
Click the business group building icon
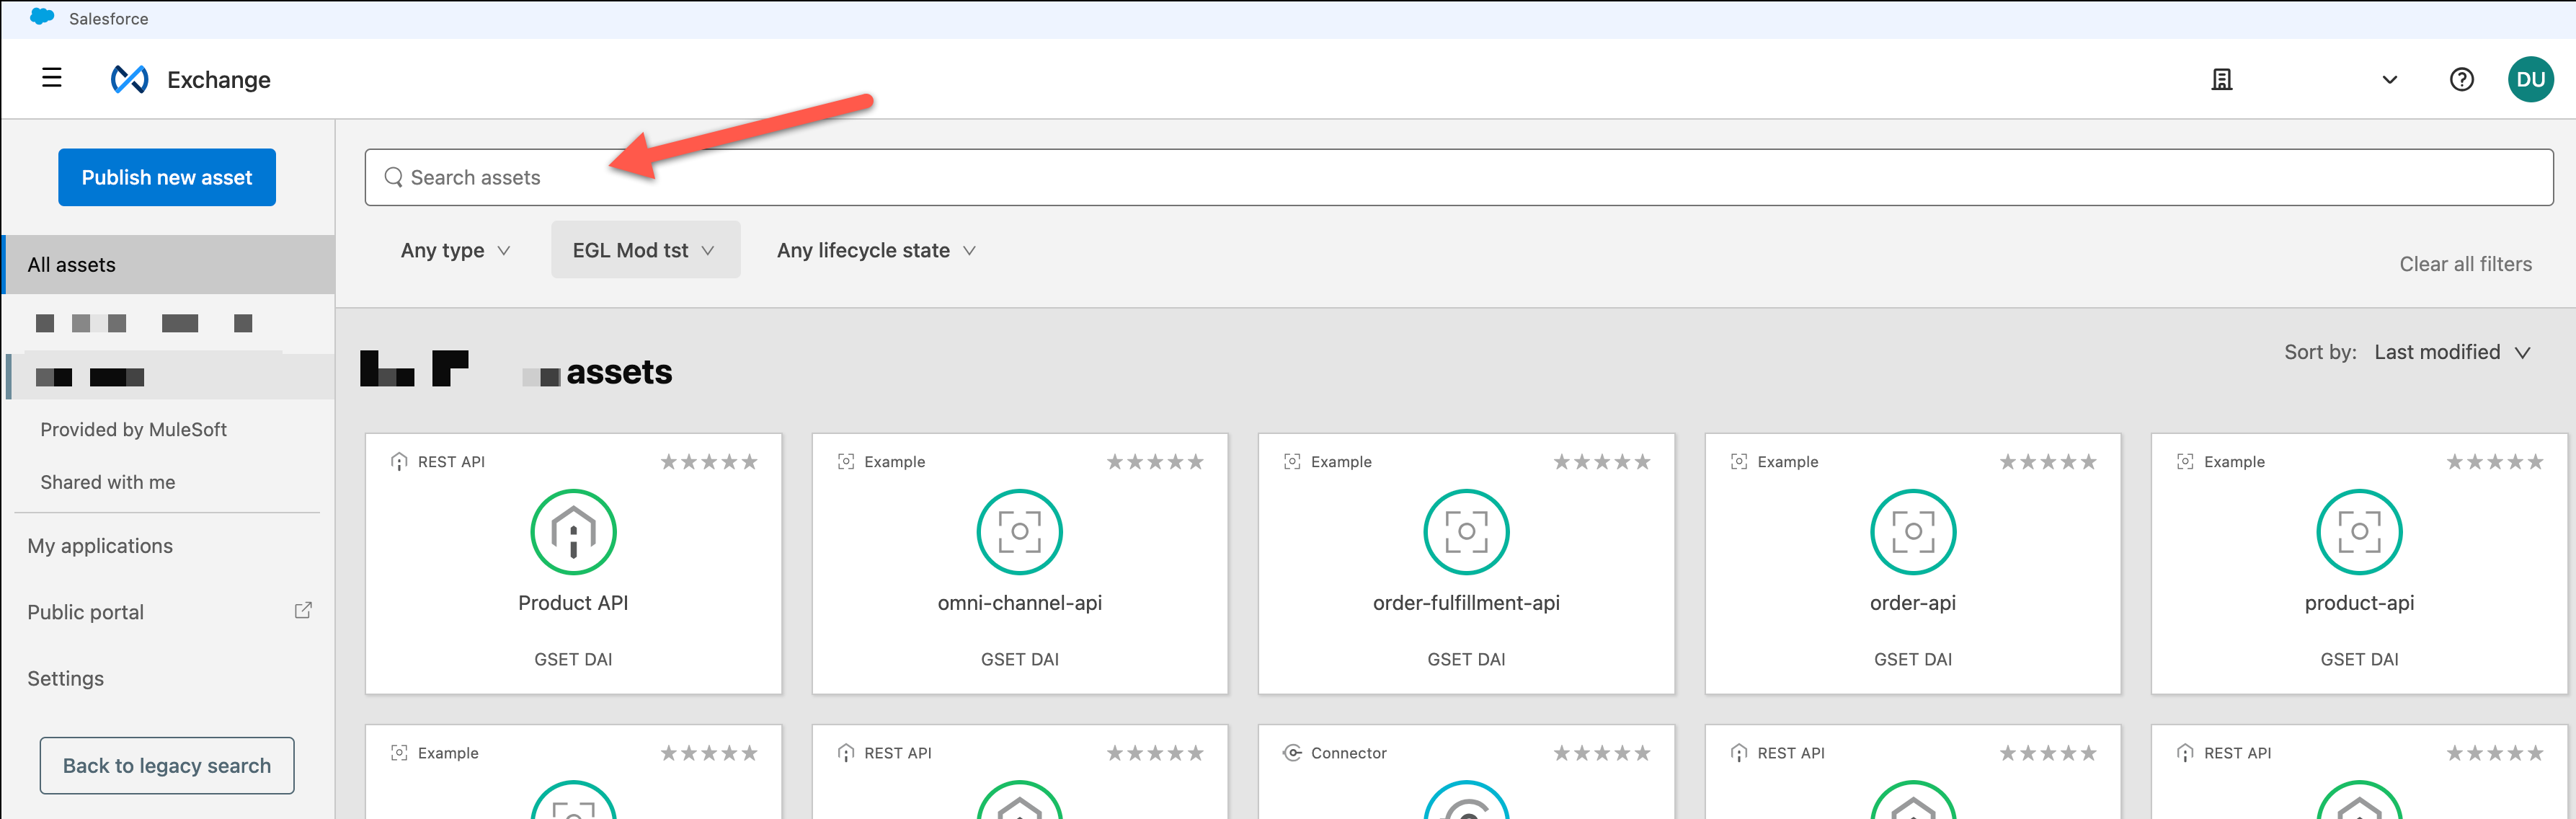(2221, 80)
